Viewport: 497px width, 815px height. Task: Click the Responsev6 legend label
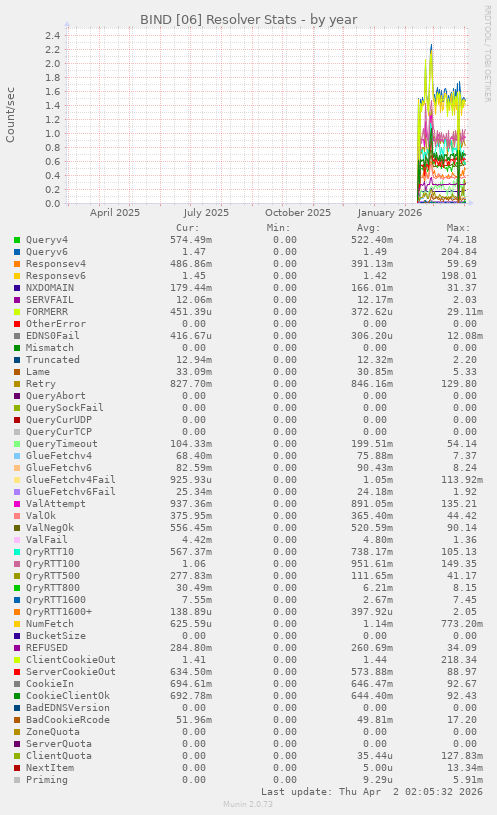click(56, 276)
